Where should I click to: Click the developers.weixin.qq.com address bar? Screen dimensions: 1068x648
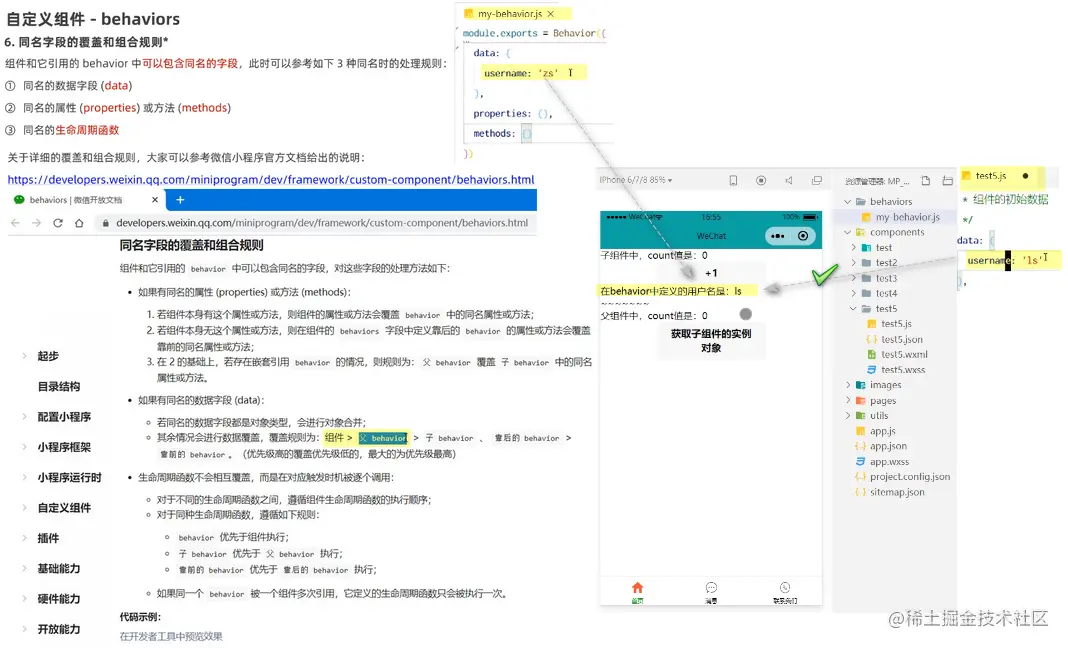[322, 223]
